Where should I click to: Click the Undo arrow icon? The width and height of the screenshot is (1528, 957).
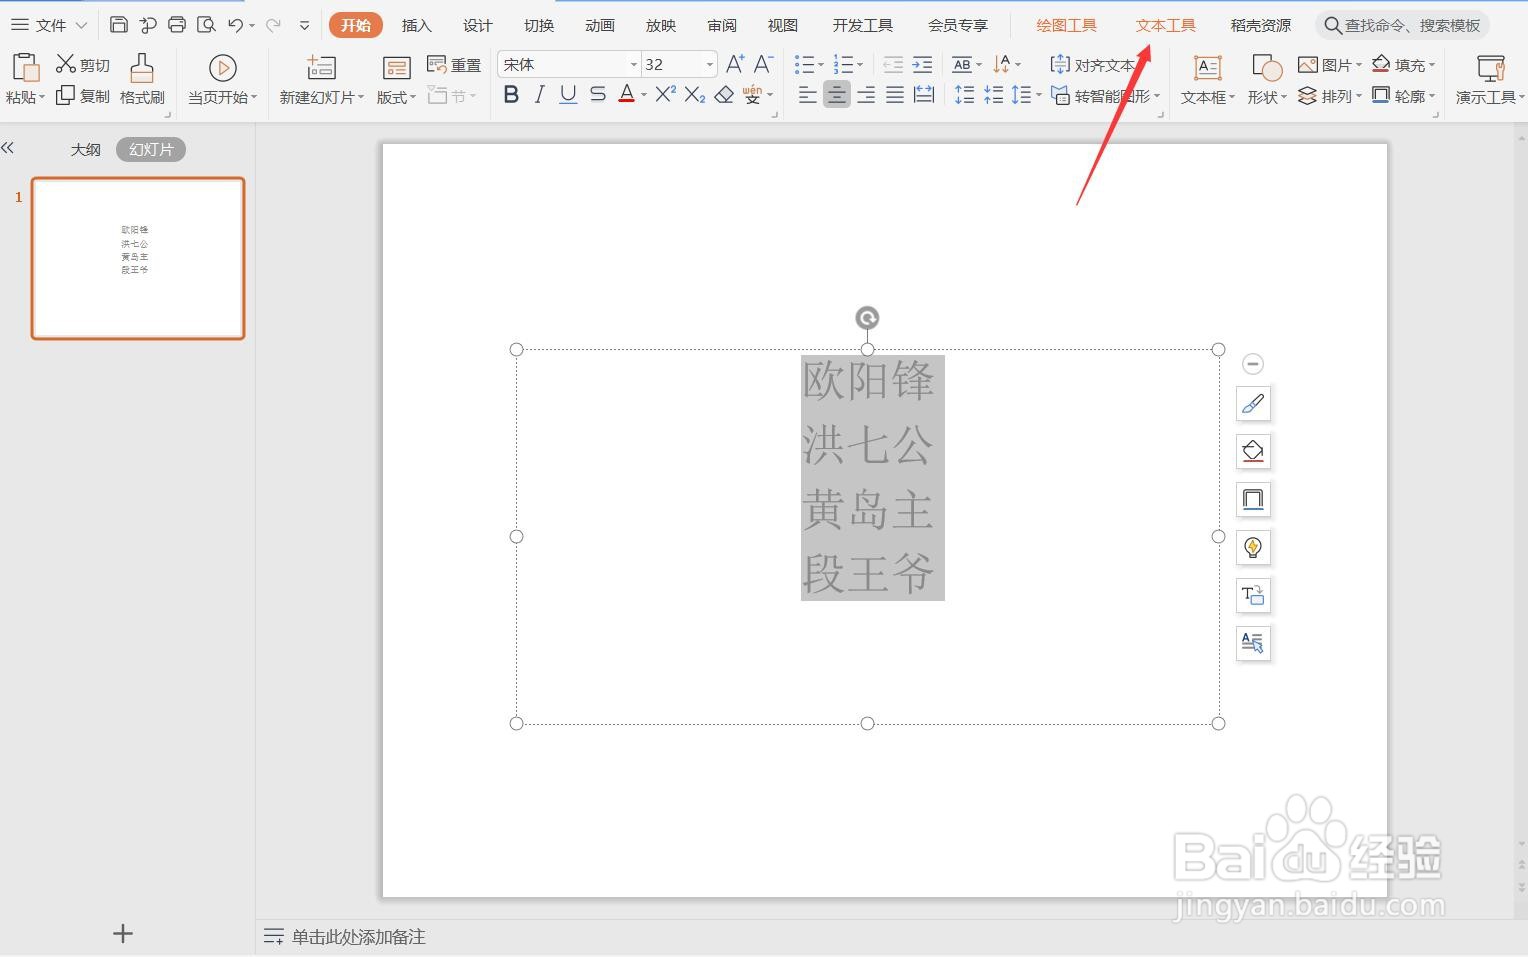point(235,25)
